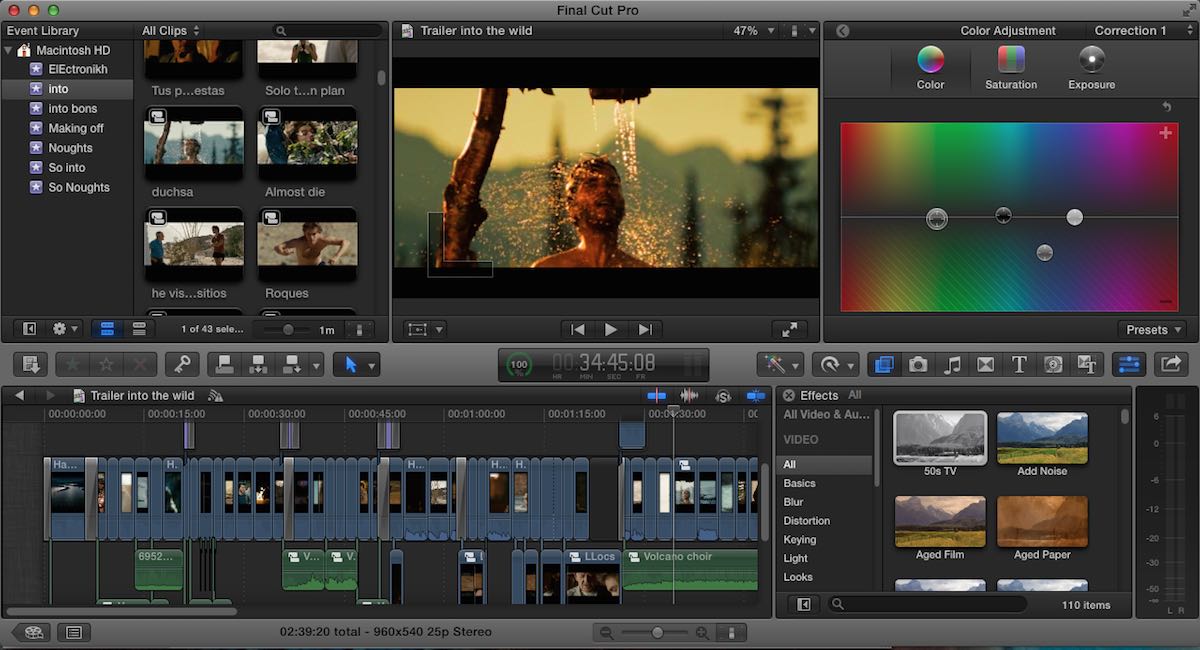Enter full screen playback in viewer
The image size is (1200, 650).
789,329
